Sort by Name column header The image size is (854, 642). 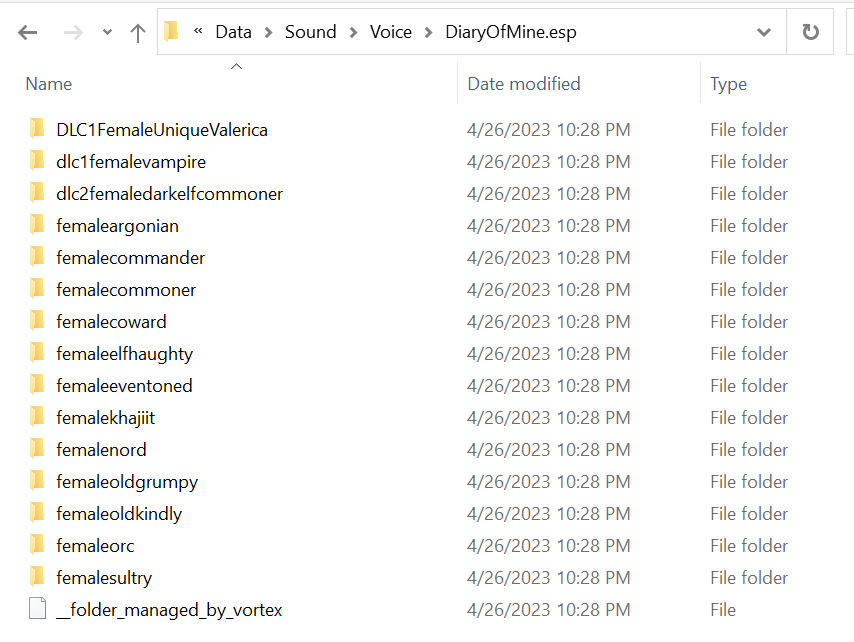[x=48, y=84]
